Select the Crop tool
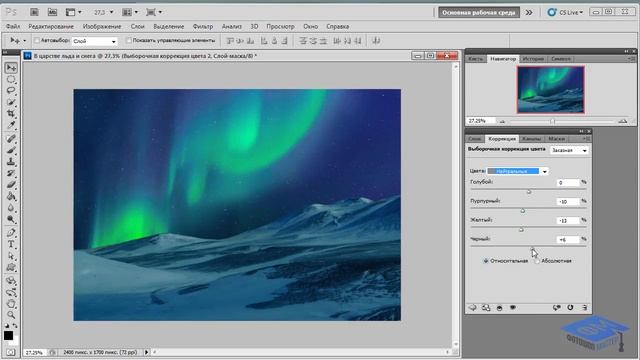640x360 pixels. pyautogui.click(x=11, y=113)
